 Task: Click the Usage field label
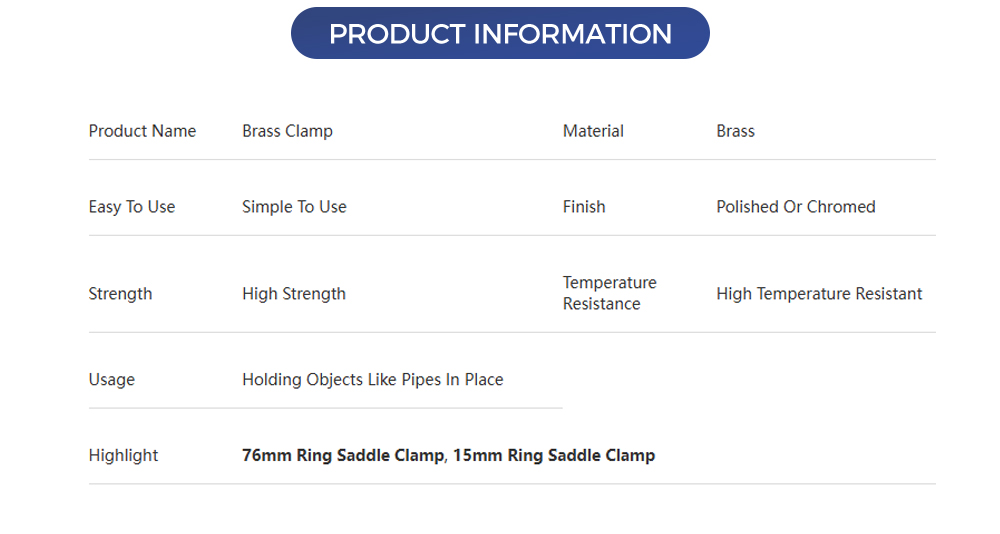pyautogui.click(x=111, y=380)
